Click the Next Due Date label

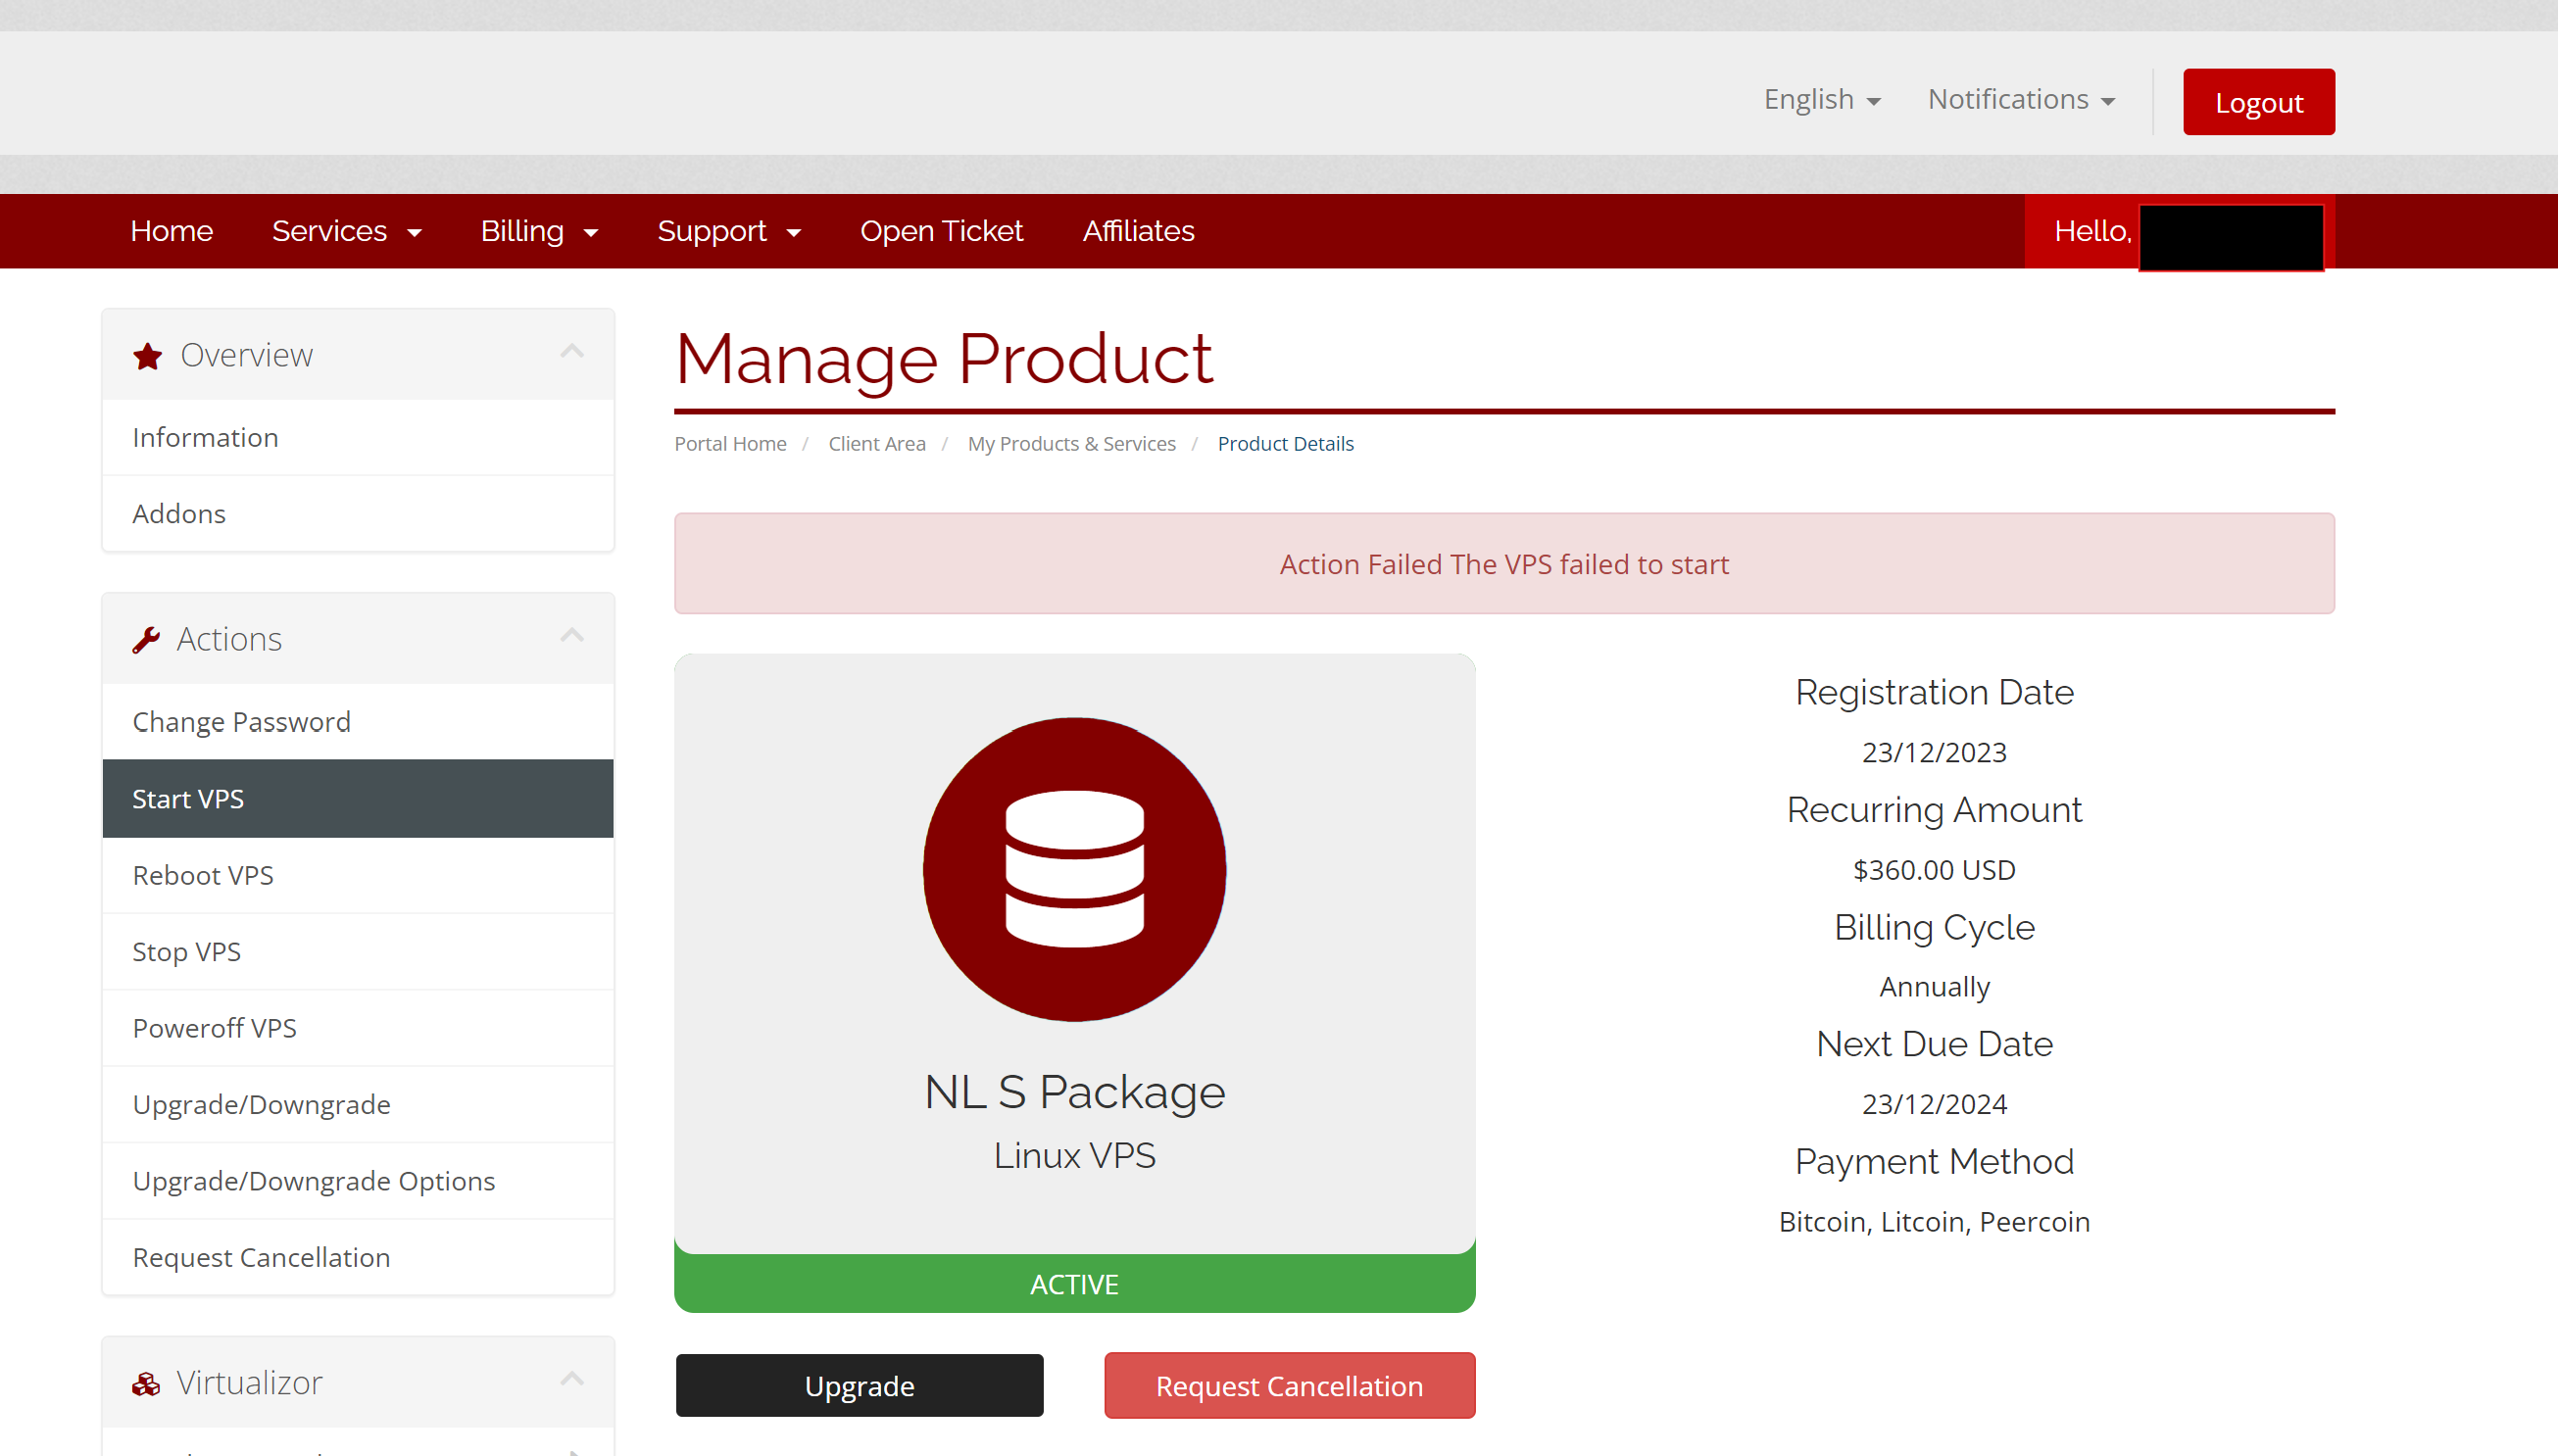tap(1934, 1045)
